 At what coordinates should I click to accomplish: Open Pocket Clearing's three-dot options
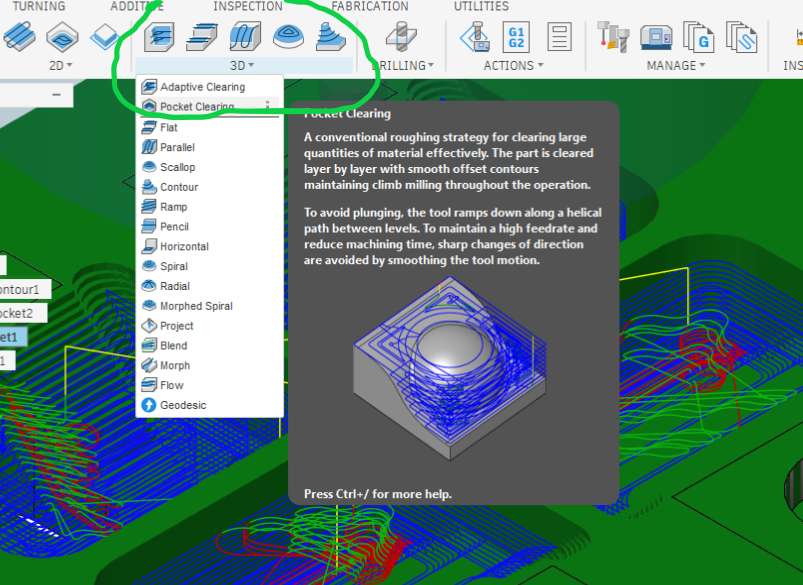(x=267, y=106)
